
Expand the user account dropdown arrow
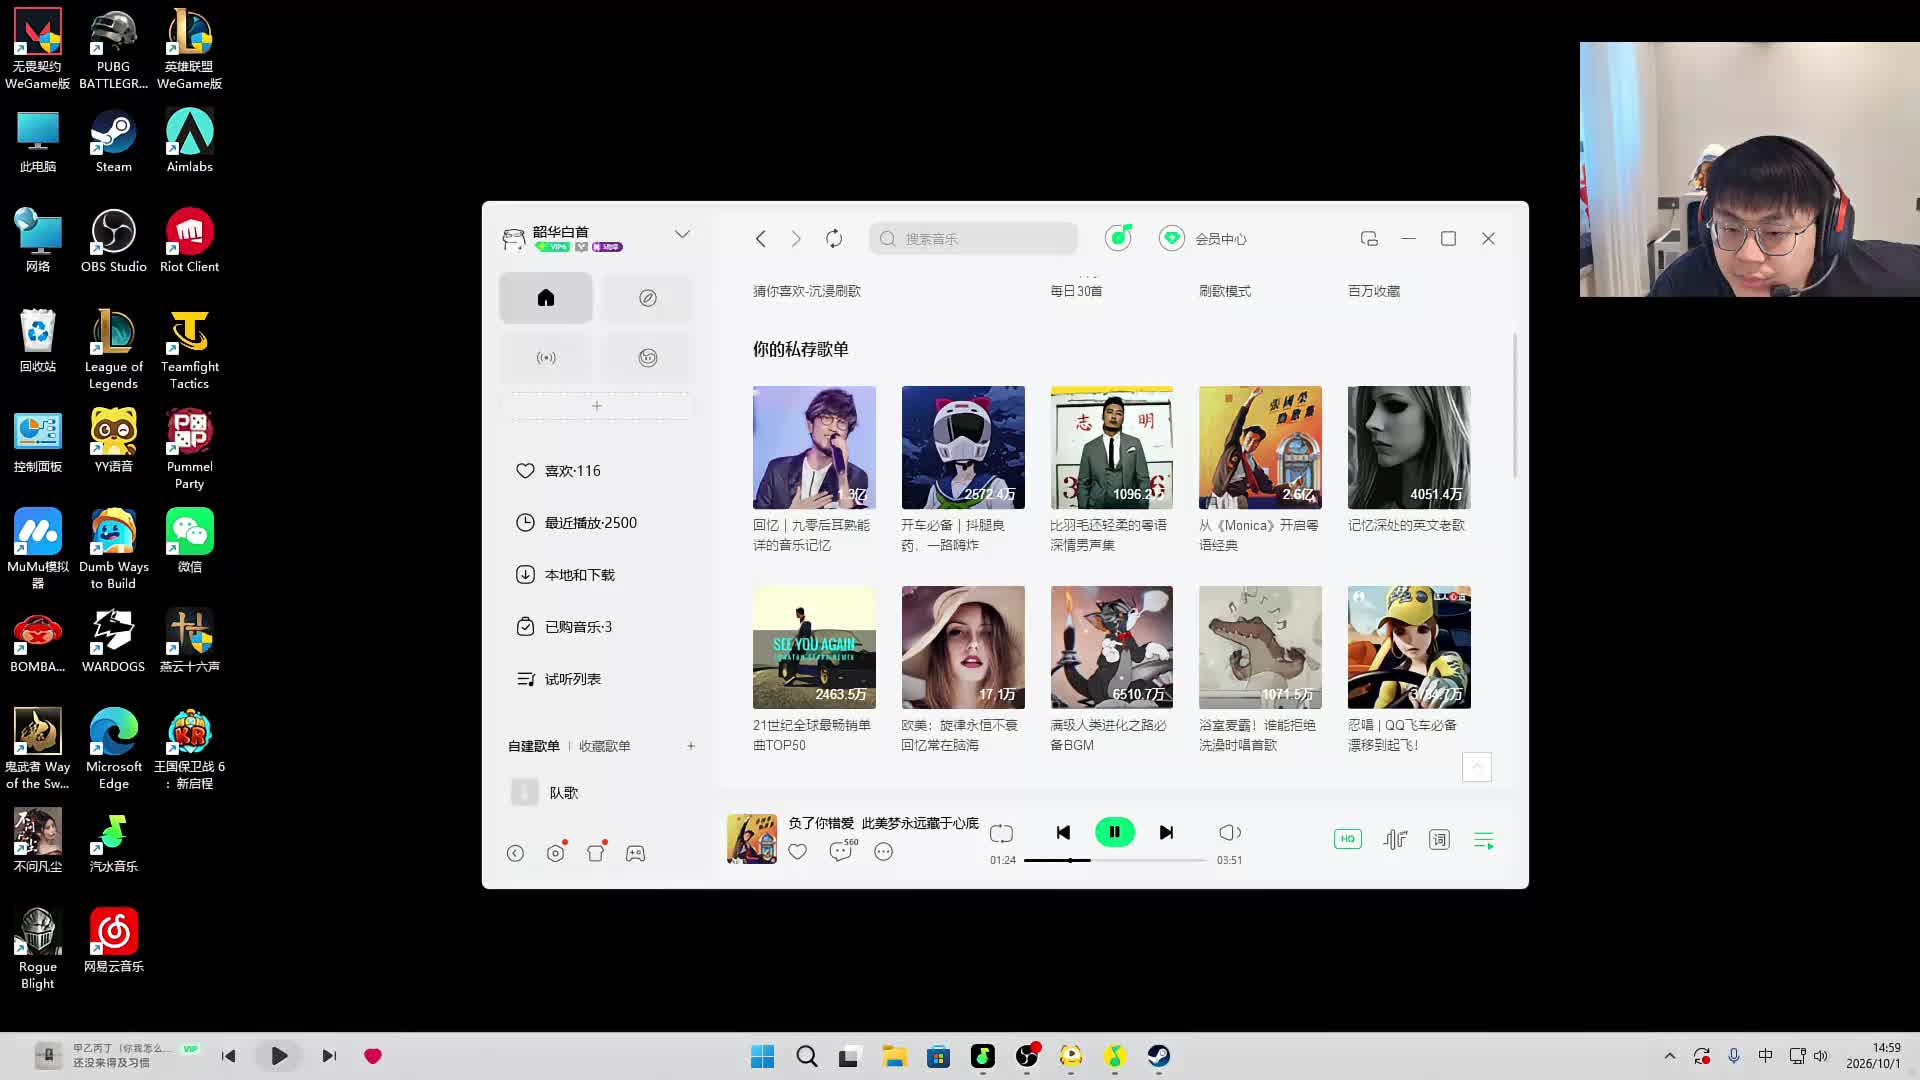[682, 234]
